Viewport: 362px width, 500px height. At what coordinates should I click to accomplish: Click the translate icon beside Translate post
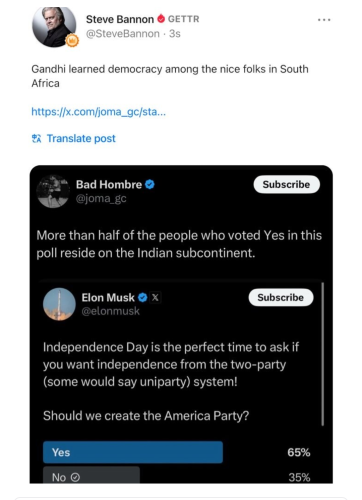[x=36, y=138]
